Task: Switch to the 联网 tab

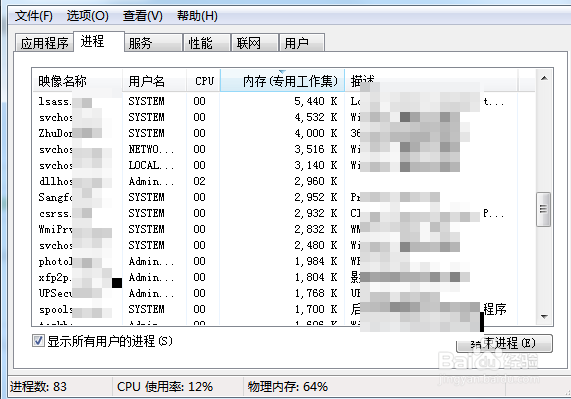Action: point(255,43)
